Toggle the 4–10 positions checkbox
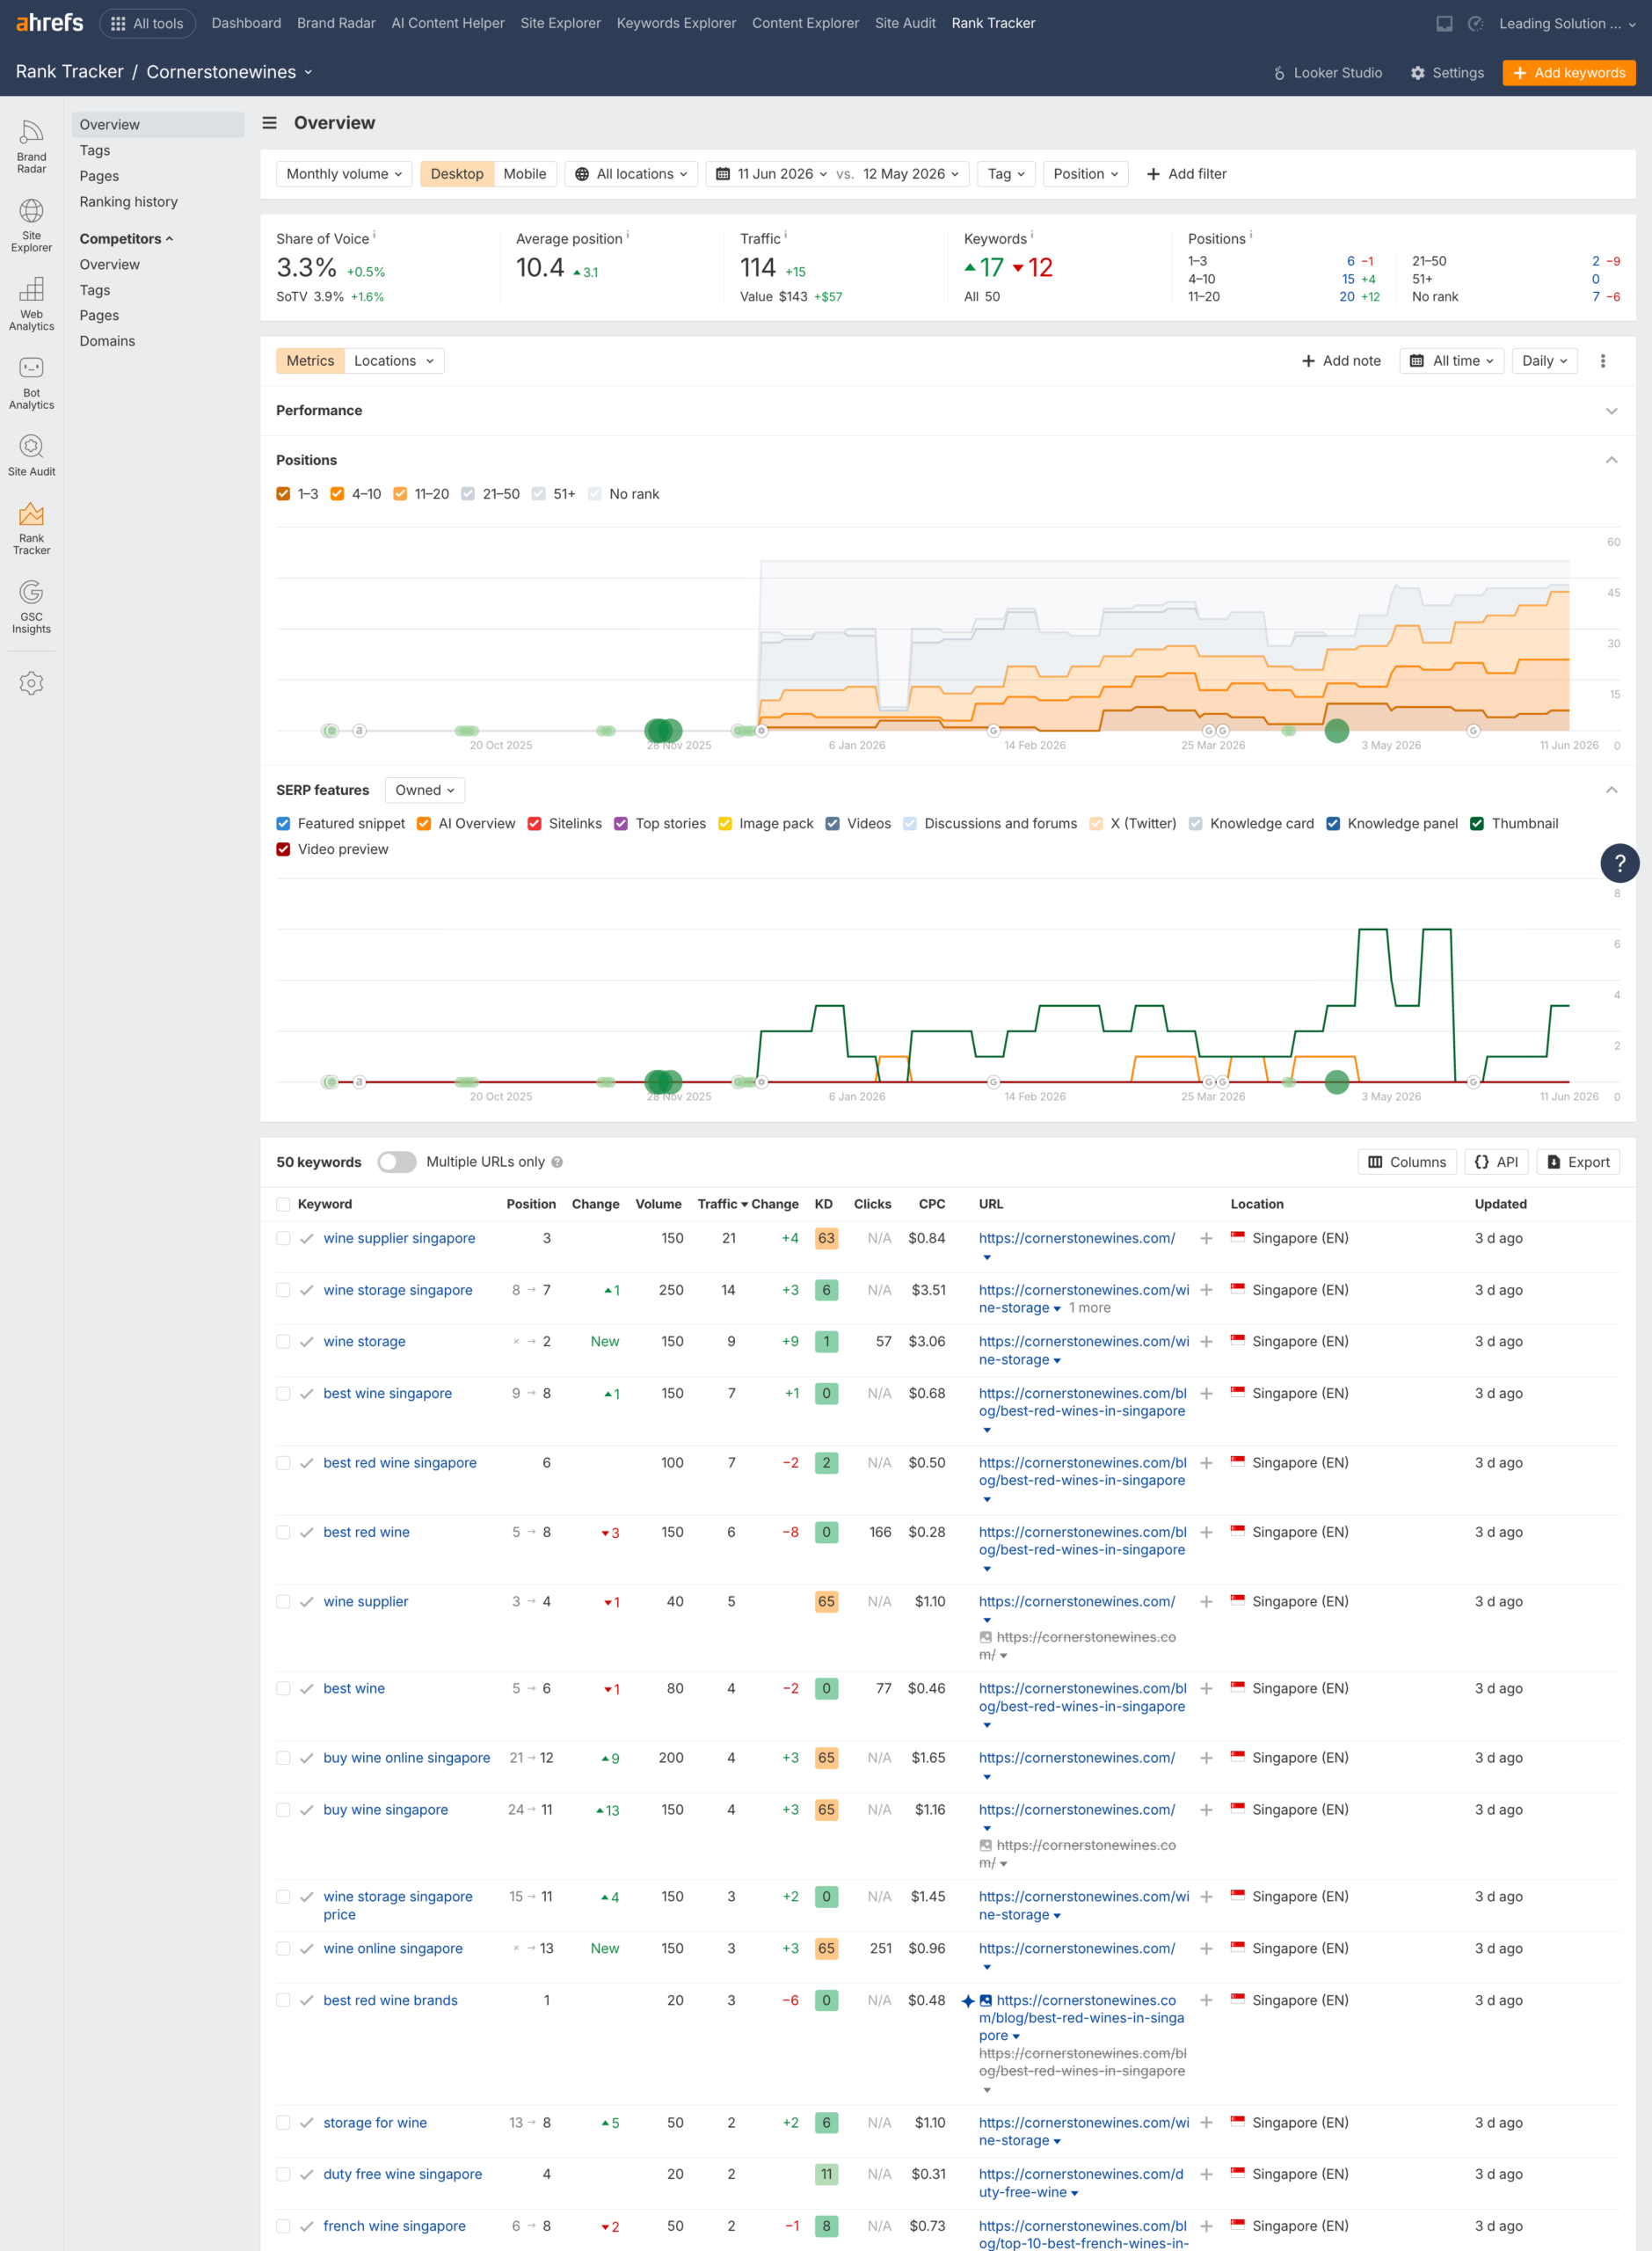The height and width of the screenshot is (2251, 1652). [x=337, y=494]
